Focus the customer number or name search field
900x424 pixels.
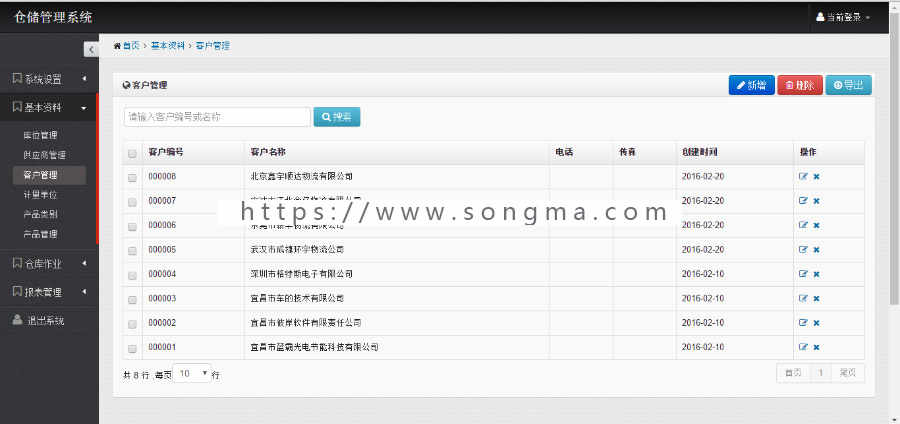click(x=218, y=117)
